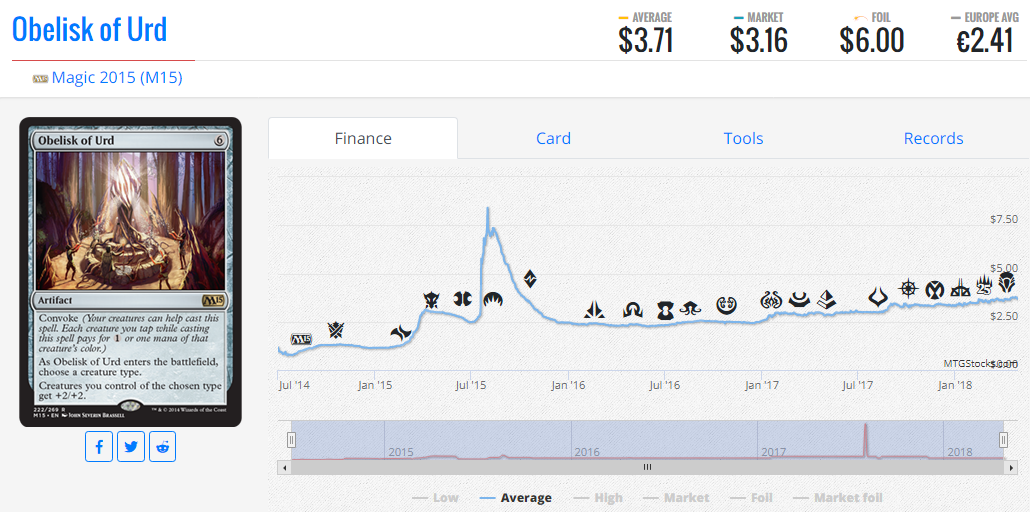Share card on Twitter
Screen dimensions: 1030x512
[131, 448]
